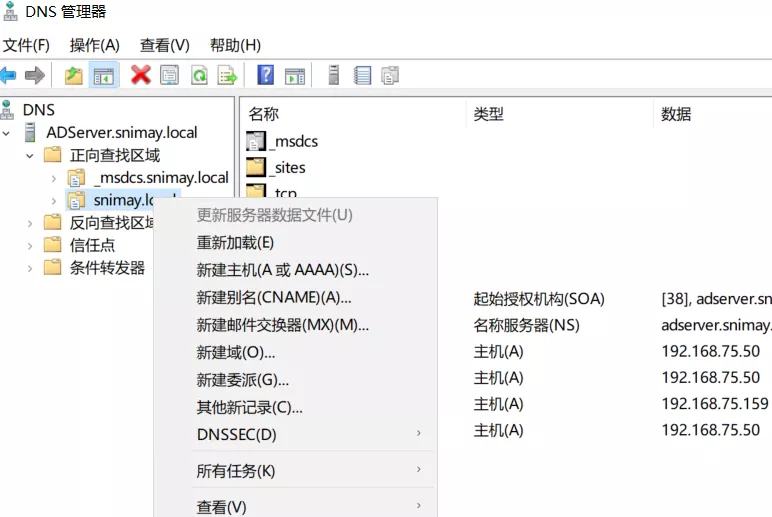Select 条件转发器 in the tree

pos(107,268)
